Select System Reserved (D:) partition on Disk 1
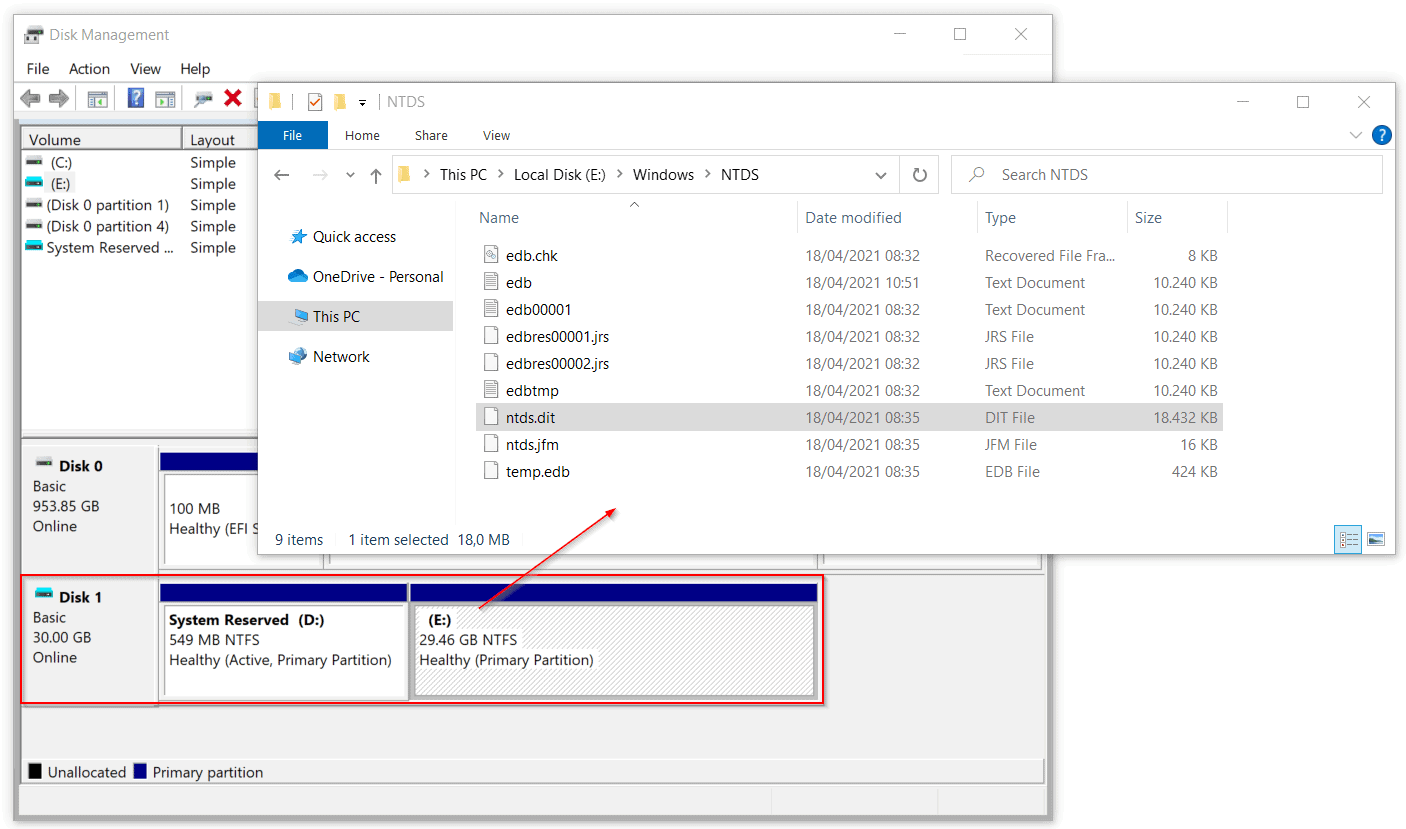The width and height of the screenshot is (1406, 829). pyautogui.click(x=284, y=650)
